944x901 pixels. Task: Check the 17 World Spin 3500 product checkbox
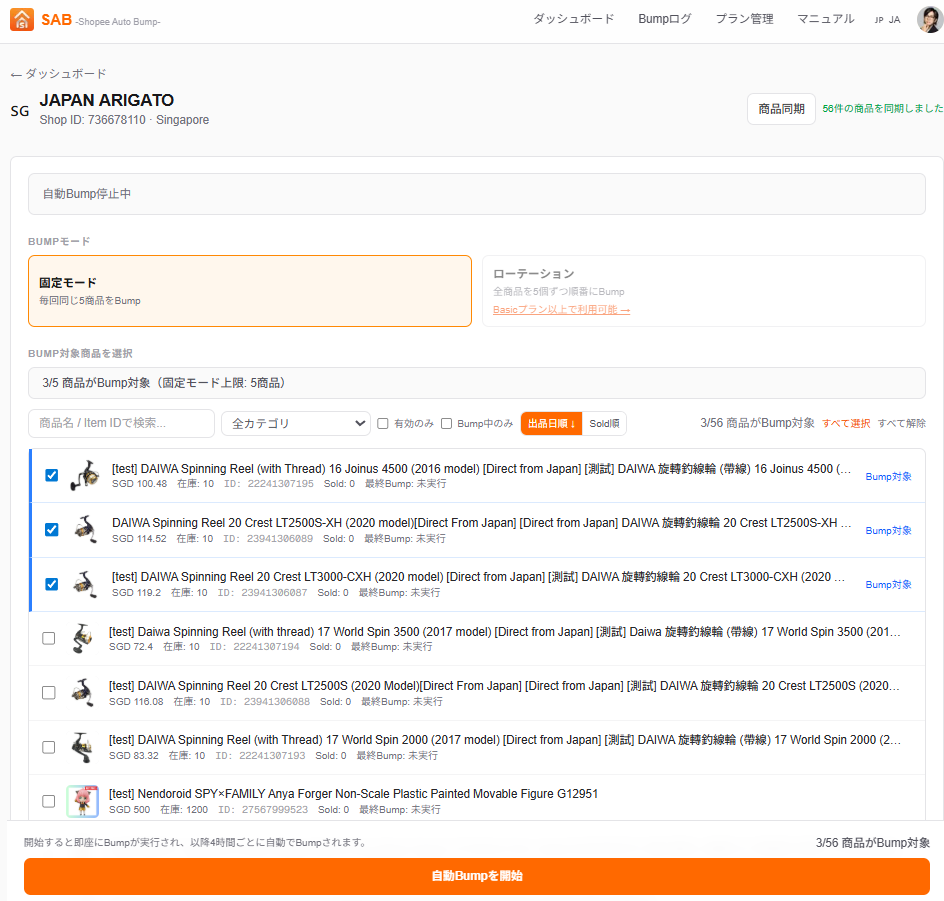49,638
